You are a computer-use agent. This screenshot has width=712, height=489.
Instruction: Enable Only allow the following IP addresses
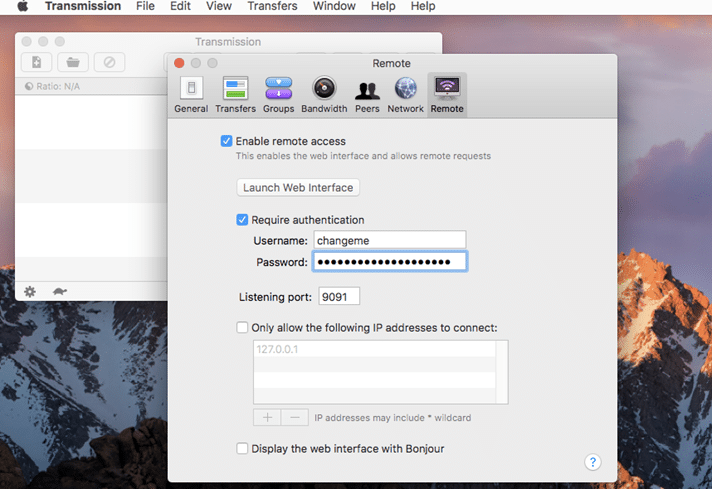[242, 327]
